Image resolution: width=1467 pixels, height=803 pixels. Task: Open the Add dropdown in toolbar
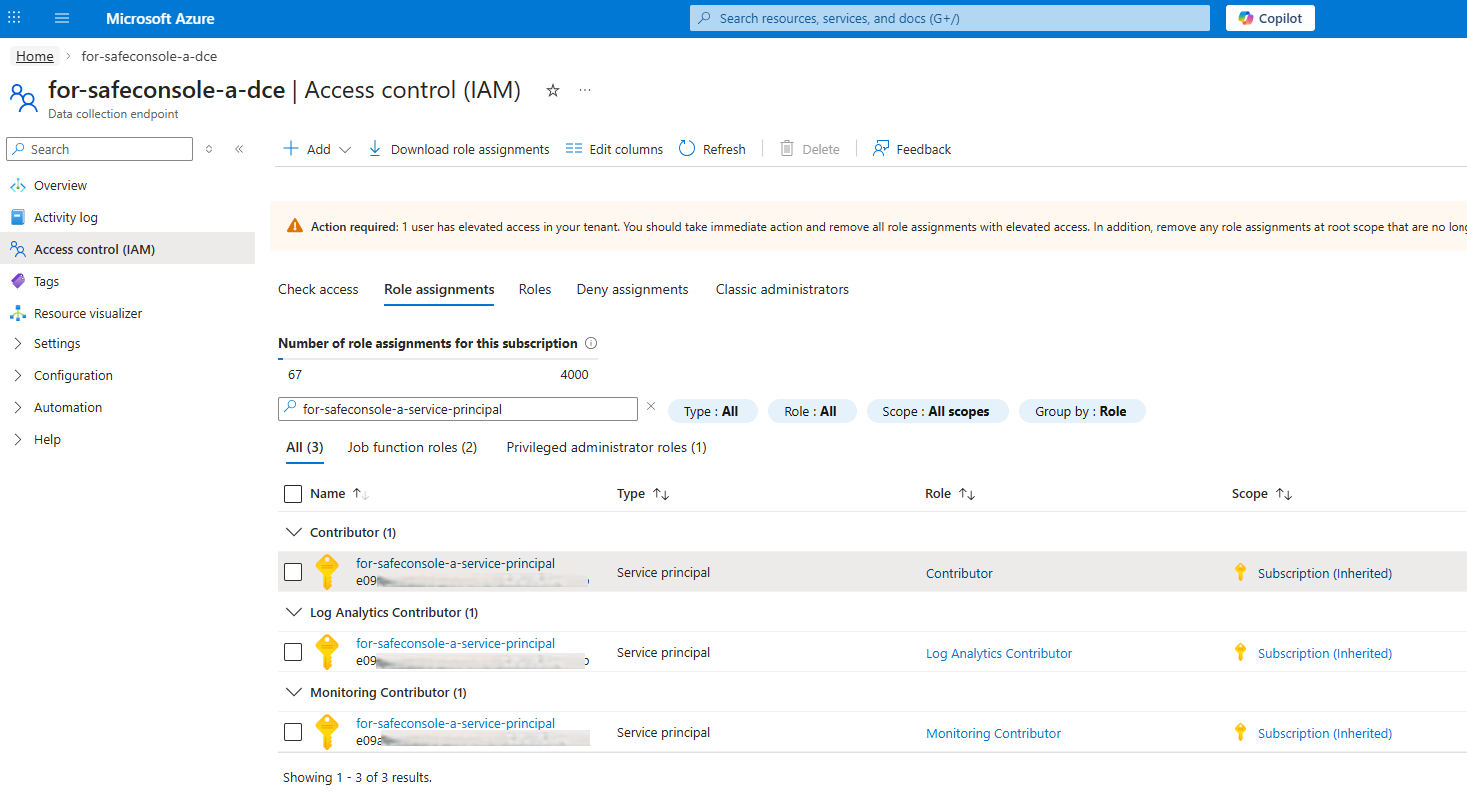[x=317, y=149]
